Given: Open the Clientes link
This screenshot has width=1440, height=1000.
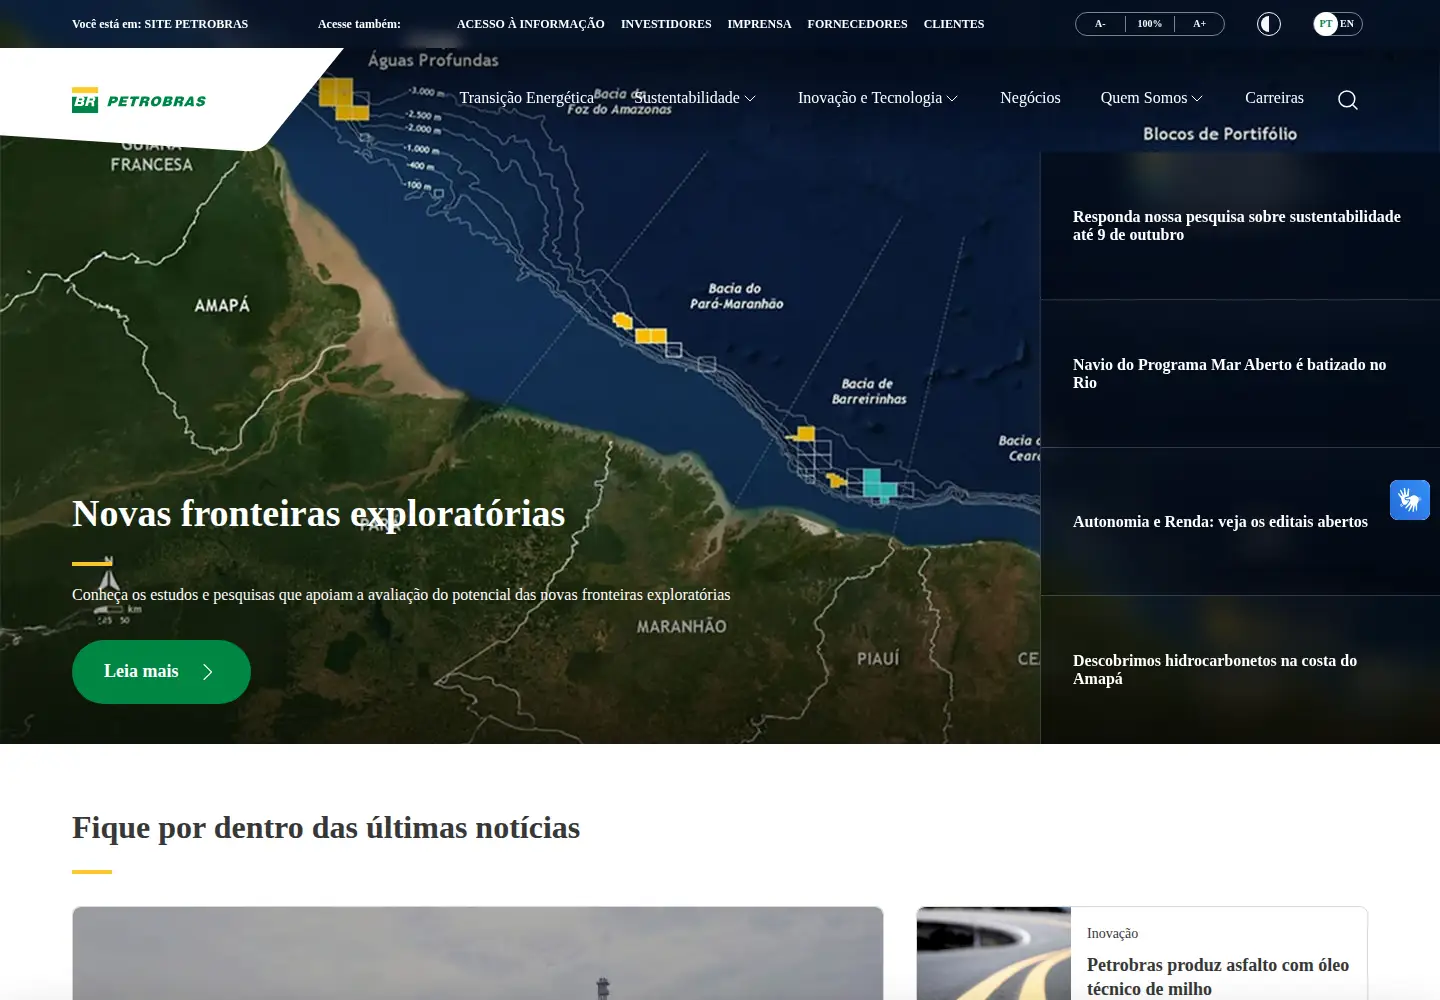Looking at the screenshot, I should [x=954, y=24].
